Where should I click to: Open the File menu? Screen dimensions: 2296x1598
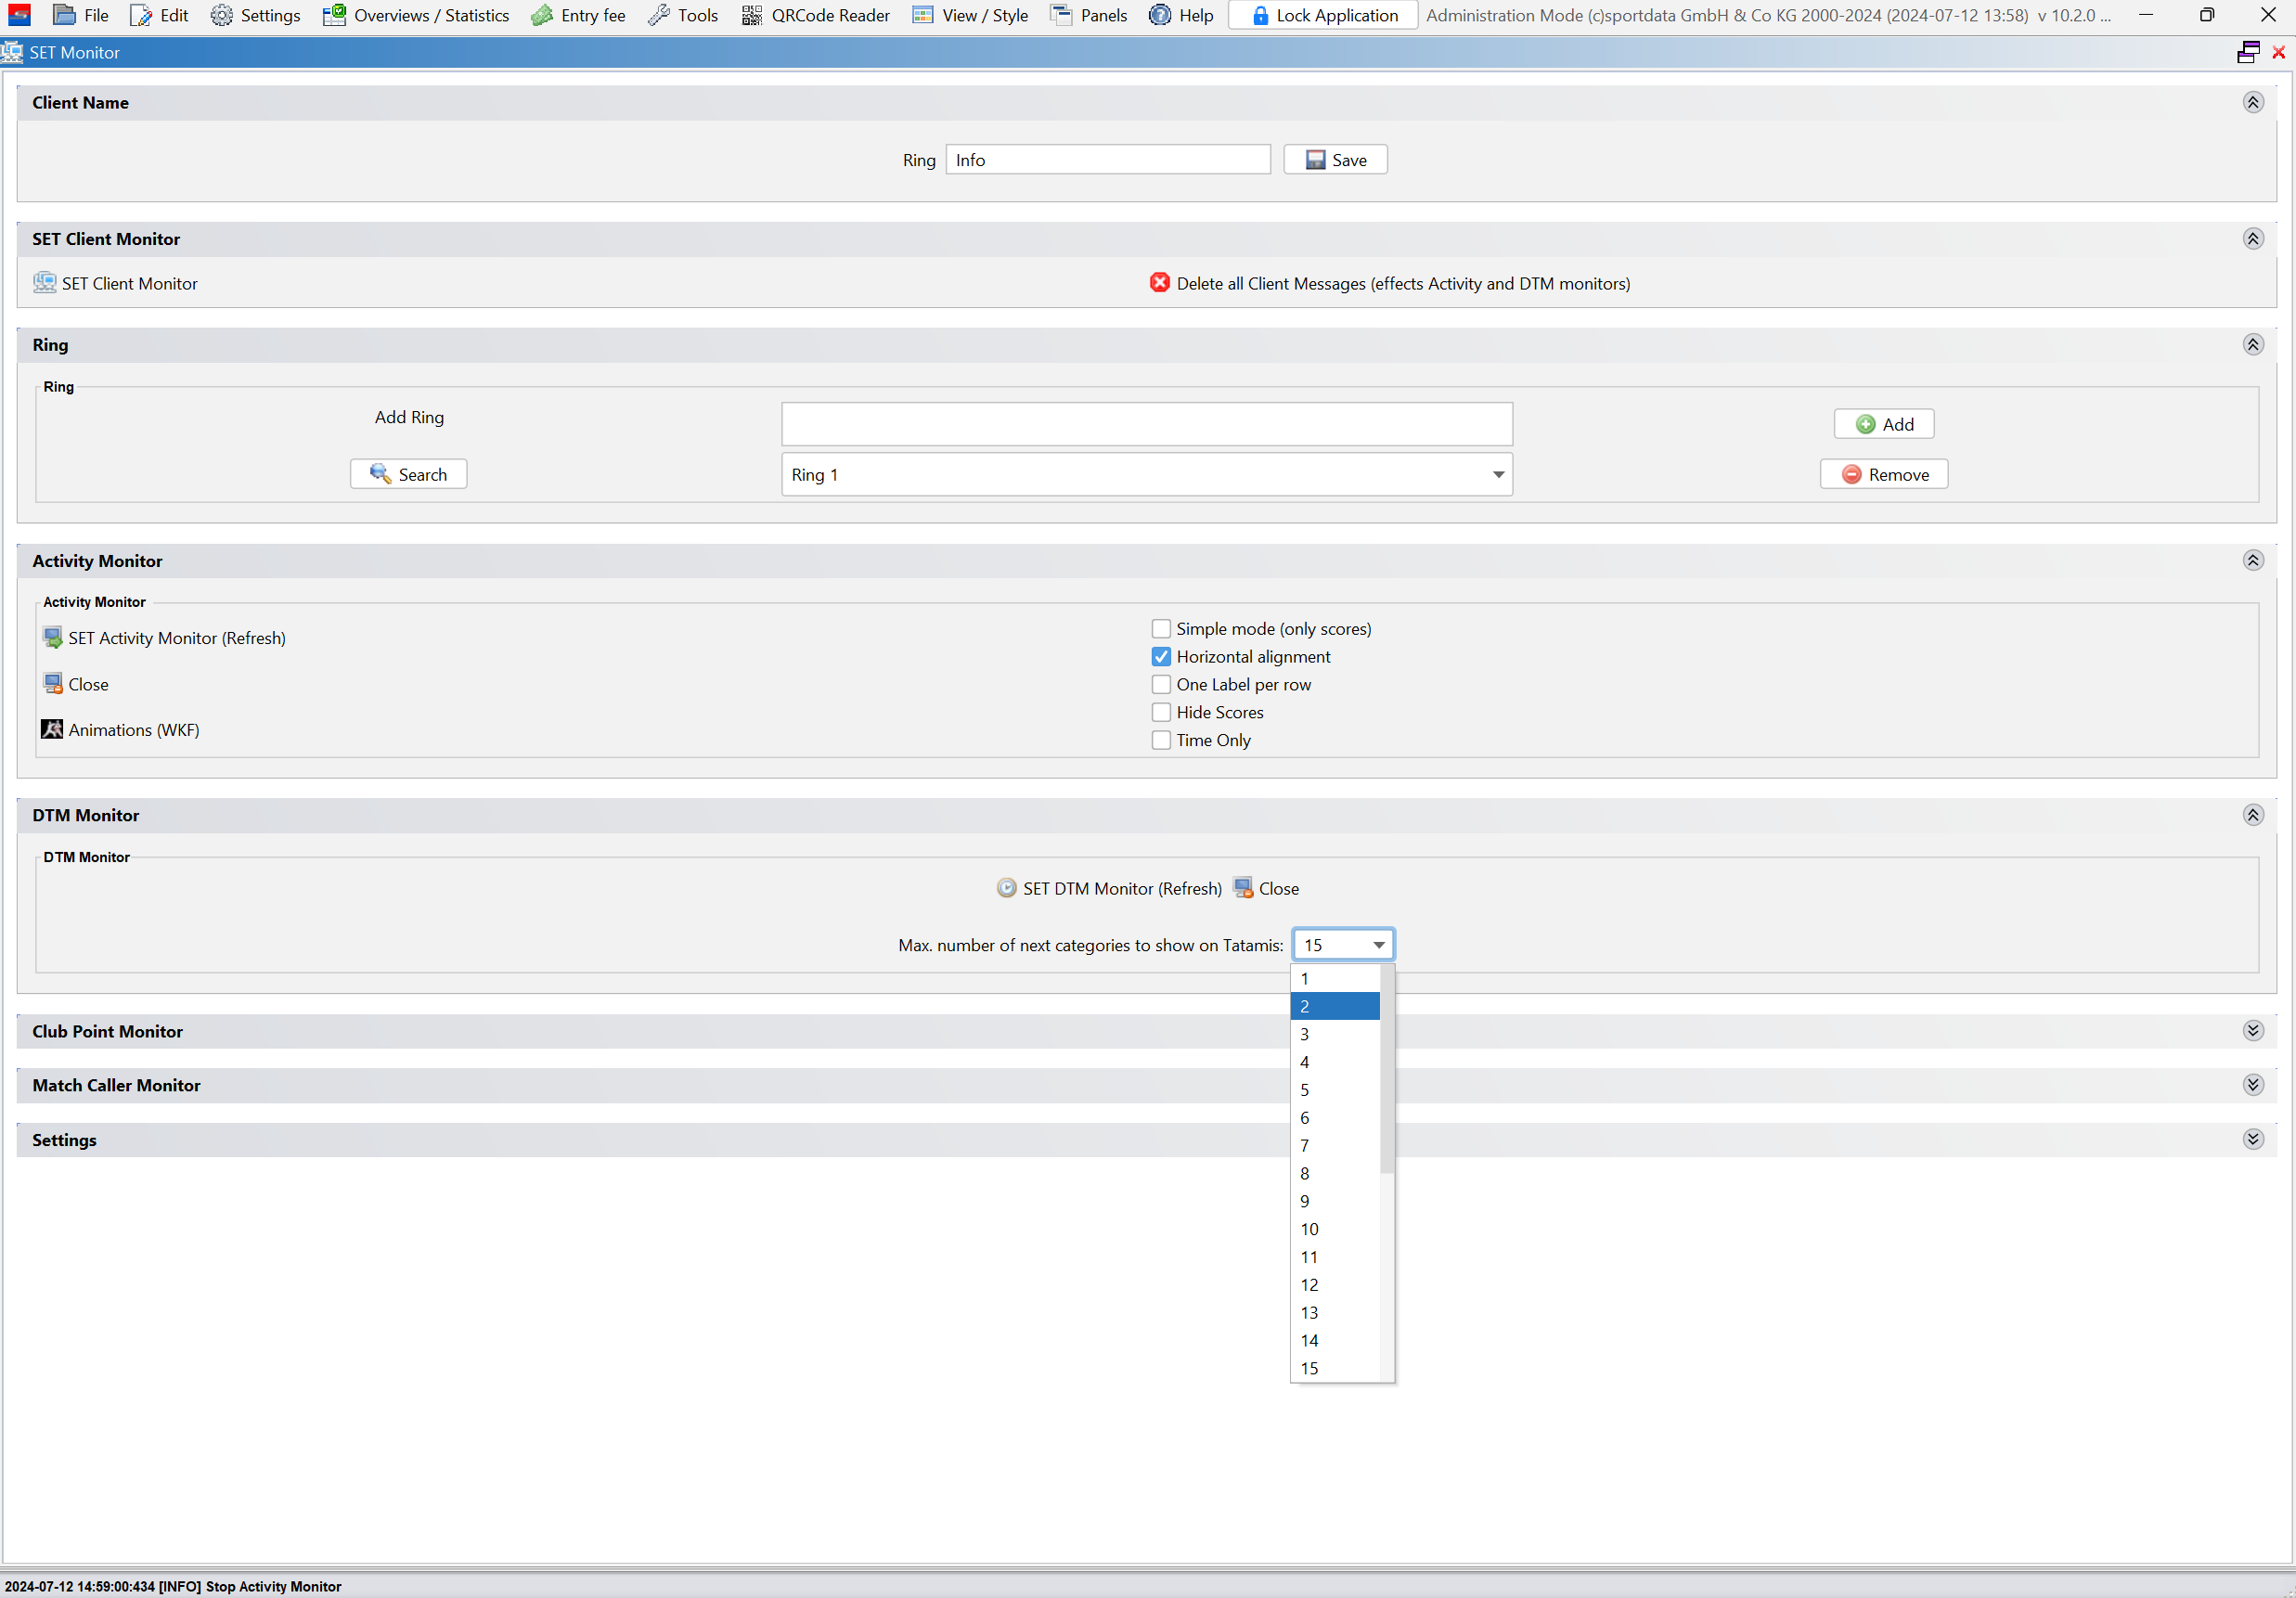coord(80,15)
